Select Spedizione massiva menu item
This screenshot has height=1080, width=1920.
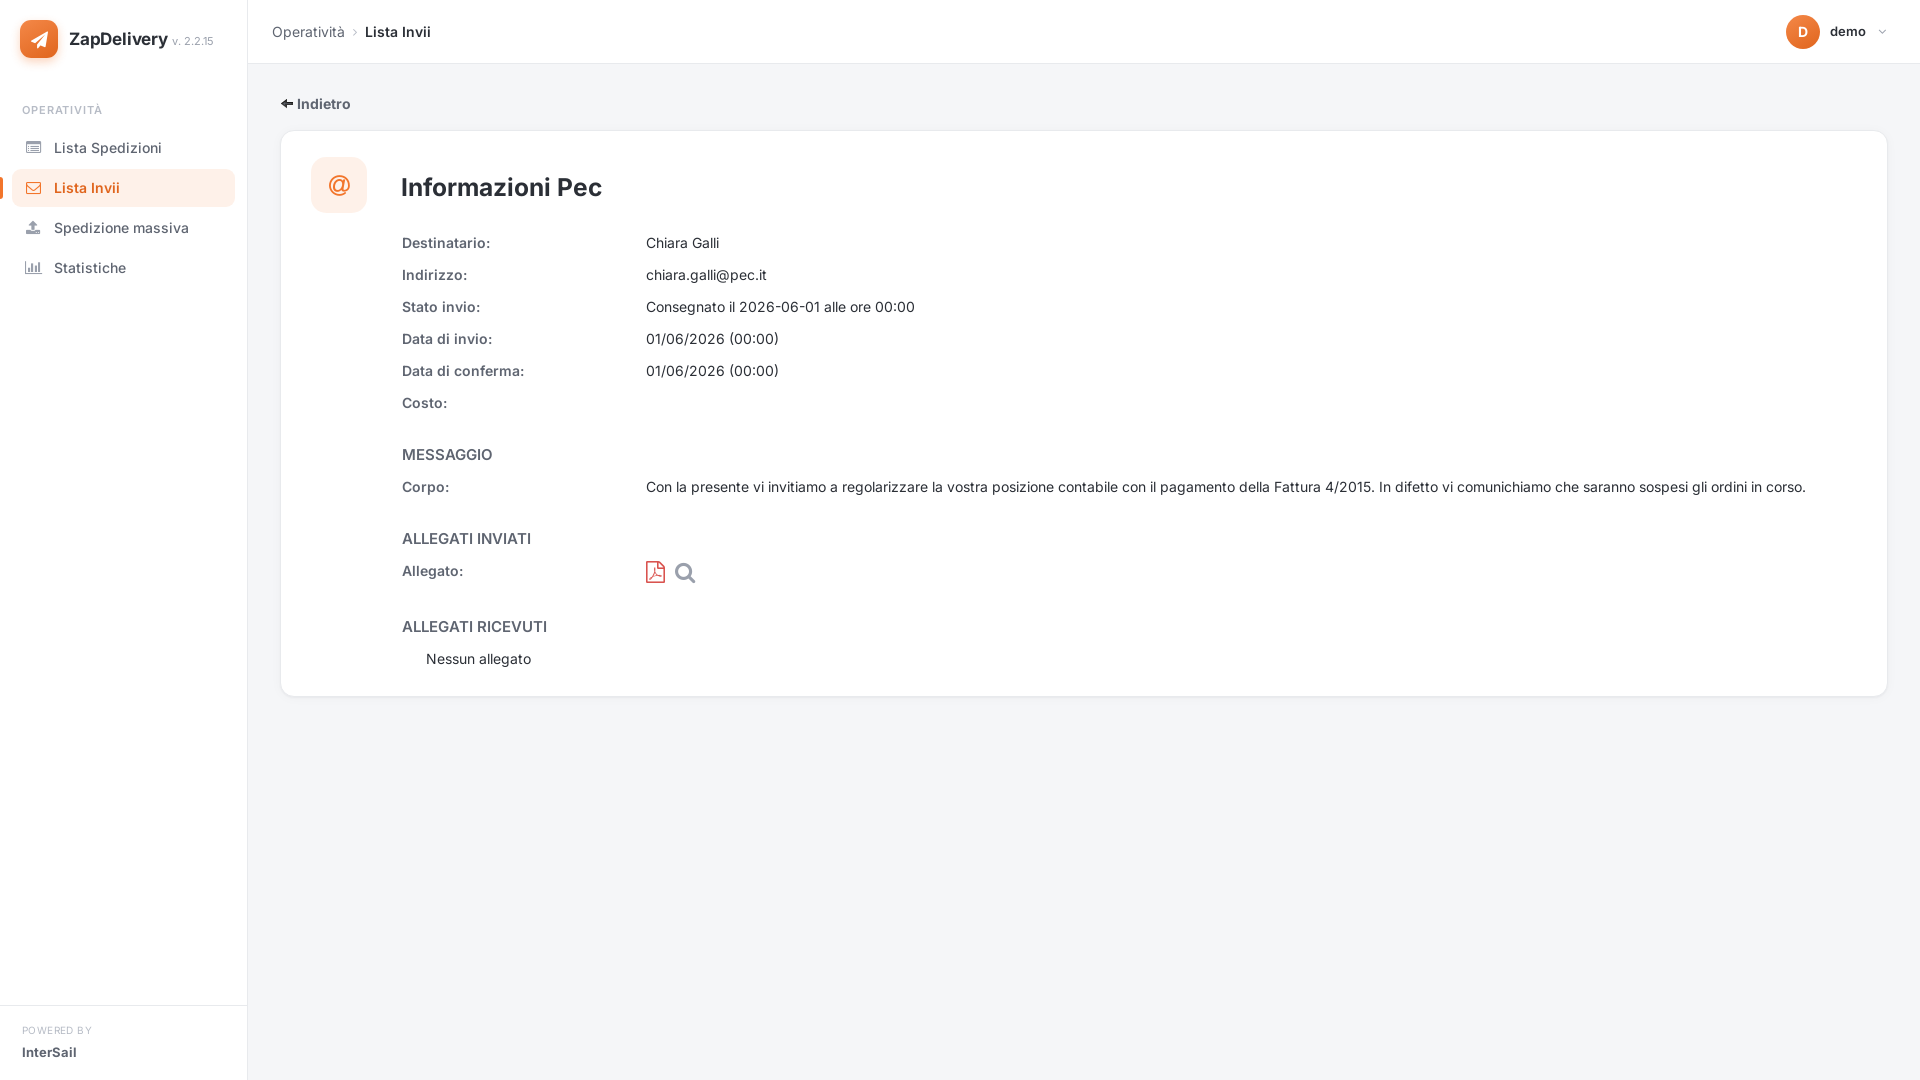123,228
